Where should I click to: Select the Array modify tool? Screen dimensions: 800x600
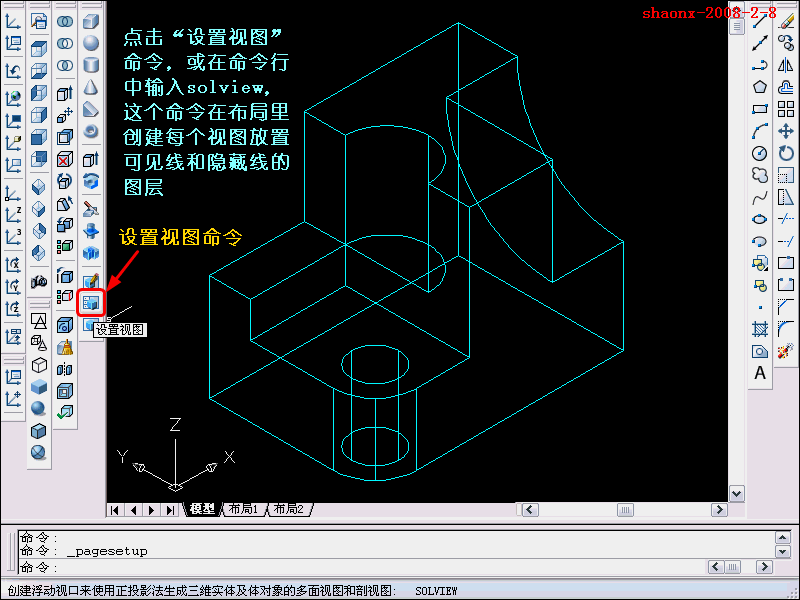[x=786, y=109]
